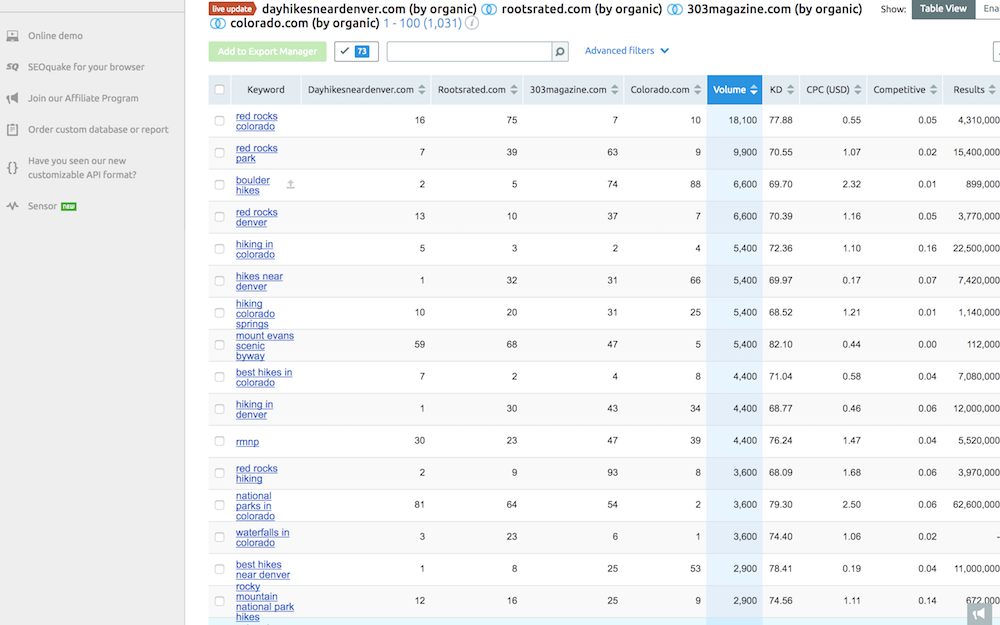The height and width of the screenshot is (625, 1000).
Task: Click the info icon next to 1,031
Action: pos(471,24)
